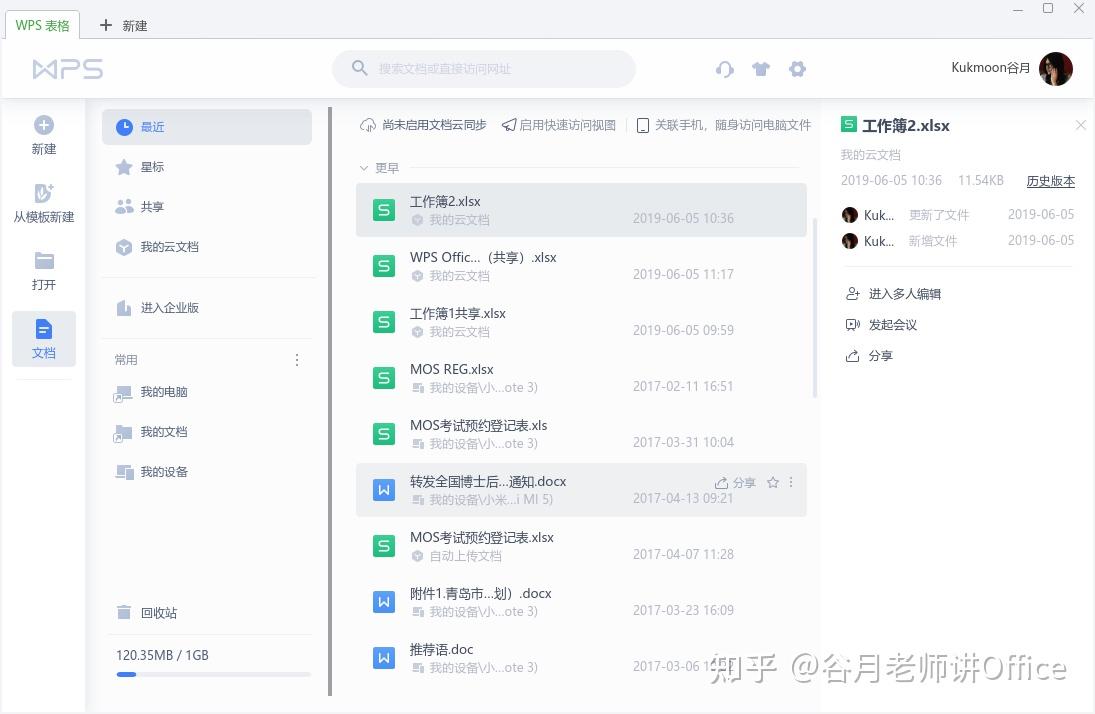Select the 新建 plus icon in sidebar

tap(43, 126)
